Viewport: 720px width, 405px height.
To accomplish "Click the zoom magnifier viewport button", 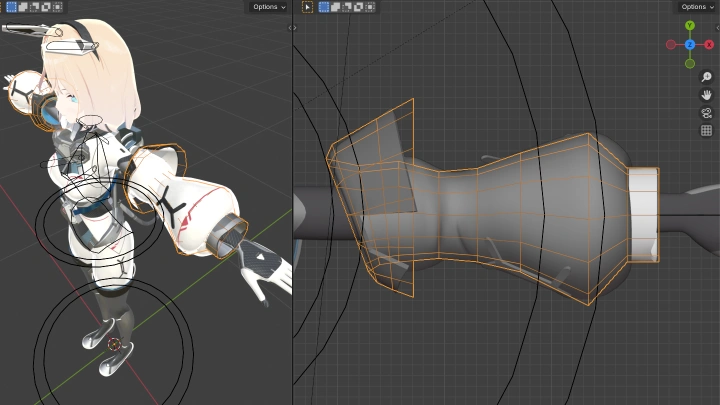I will pyautogui.click(x=707, y=76).
